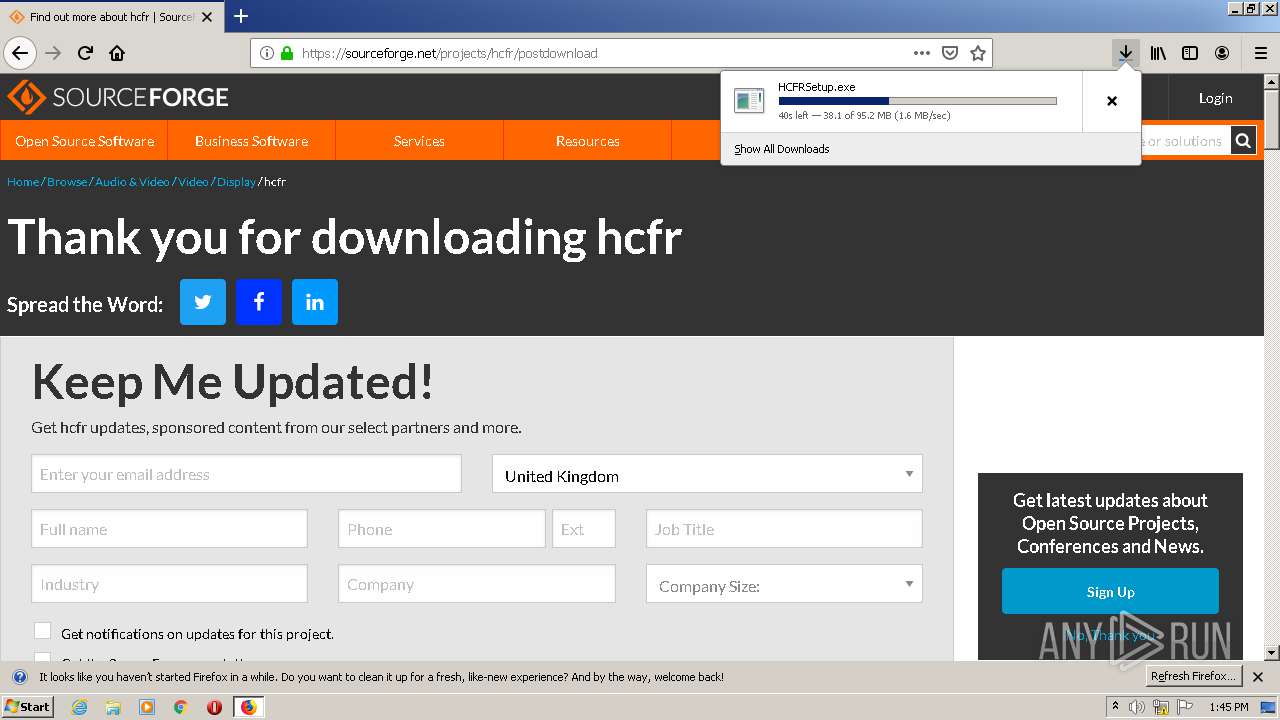Show sidebars icon in toolbar

click(x=1190, y=53)
